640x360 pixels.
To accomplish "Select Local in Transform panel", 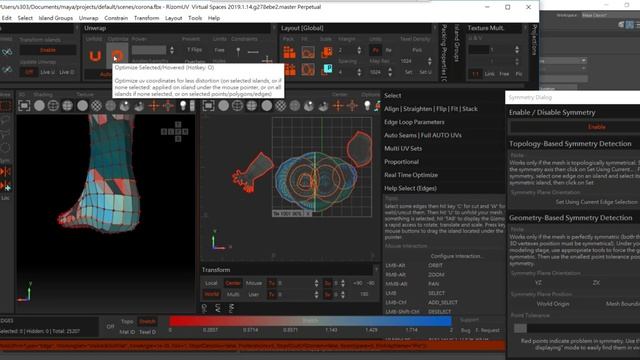I will (x=211, y=283).
